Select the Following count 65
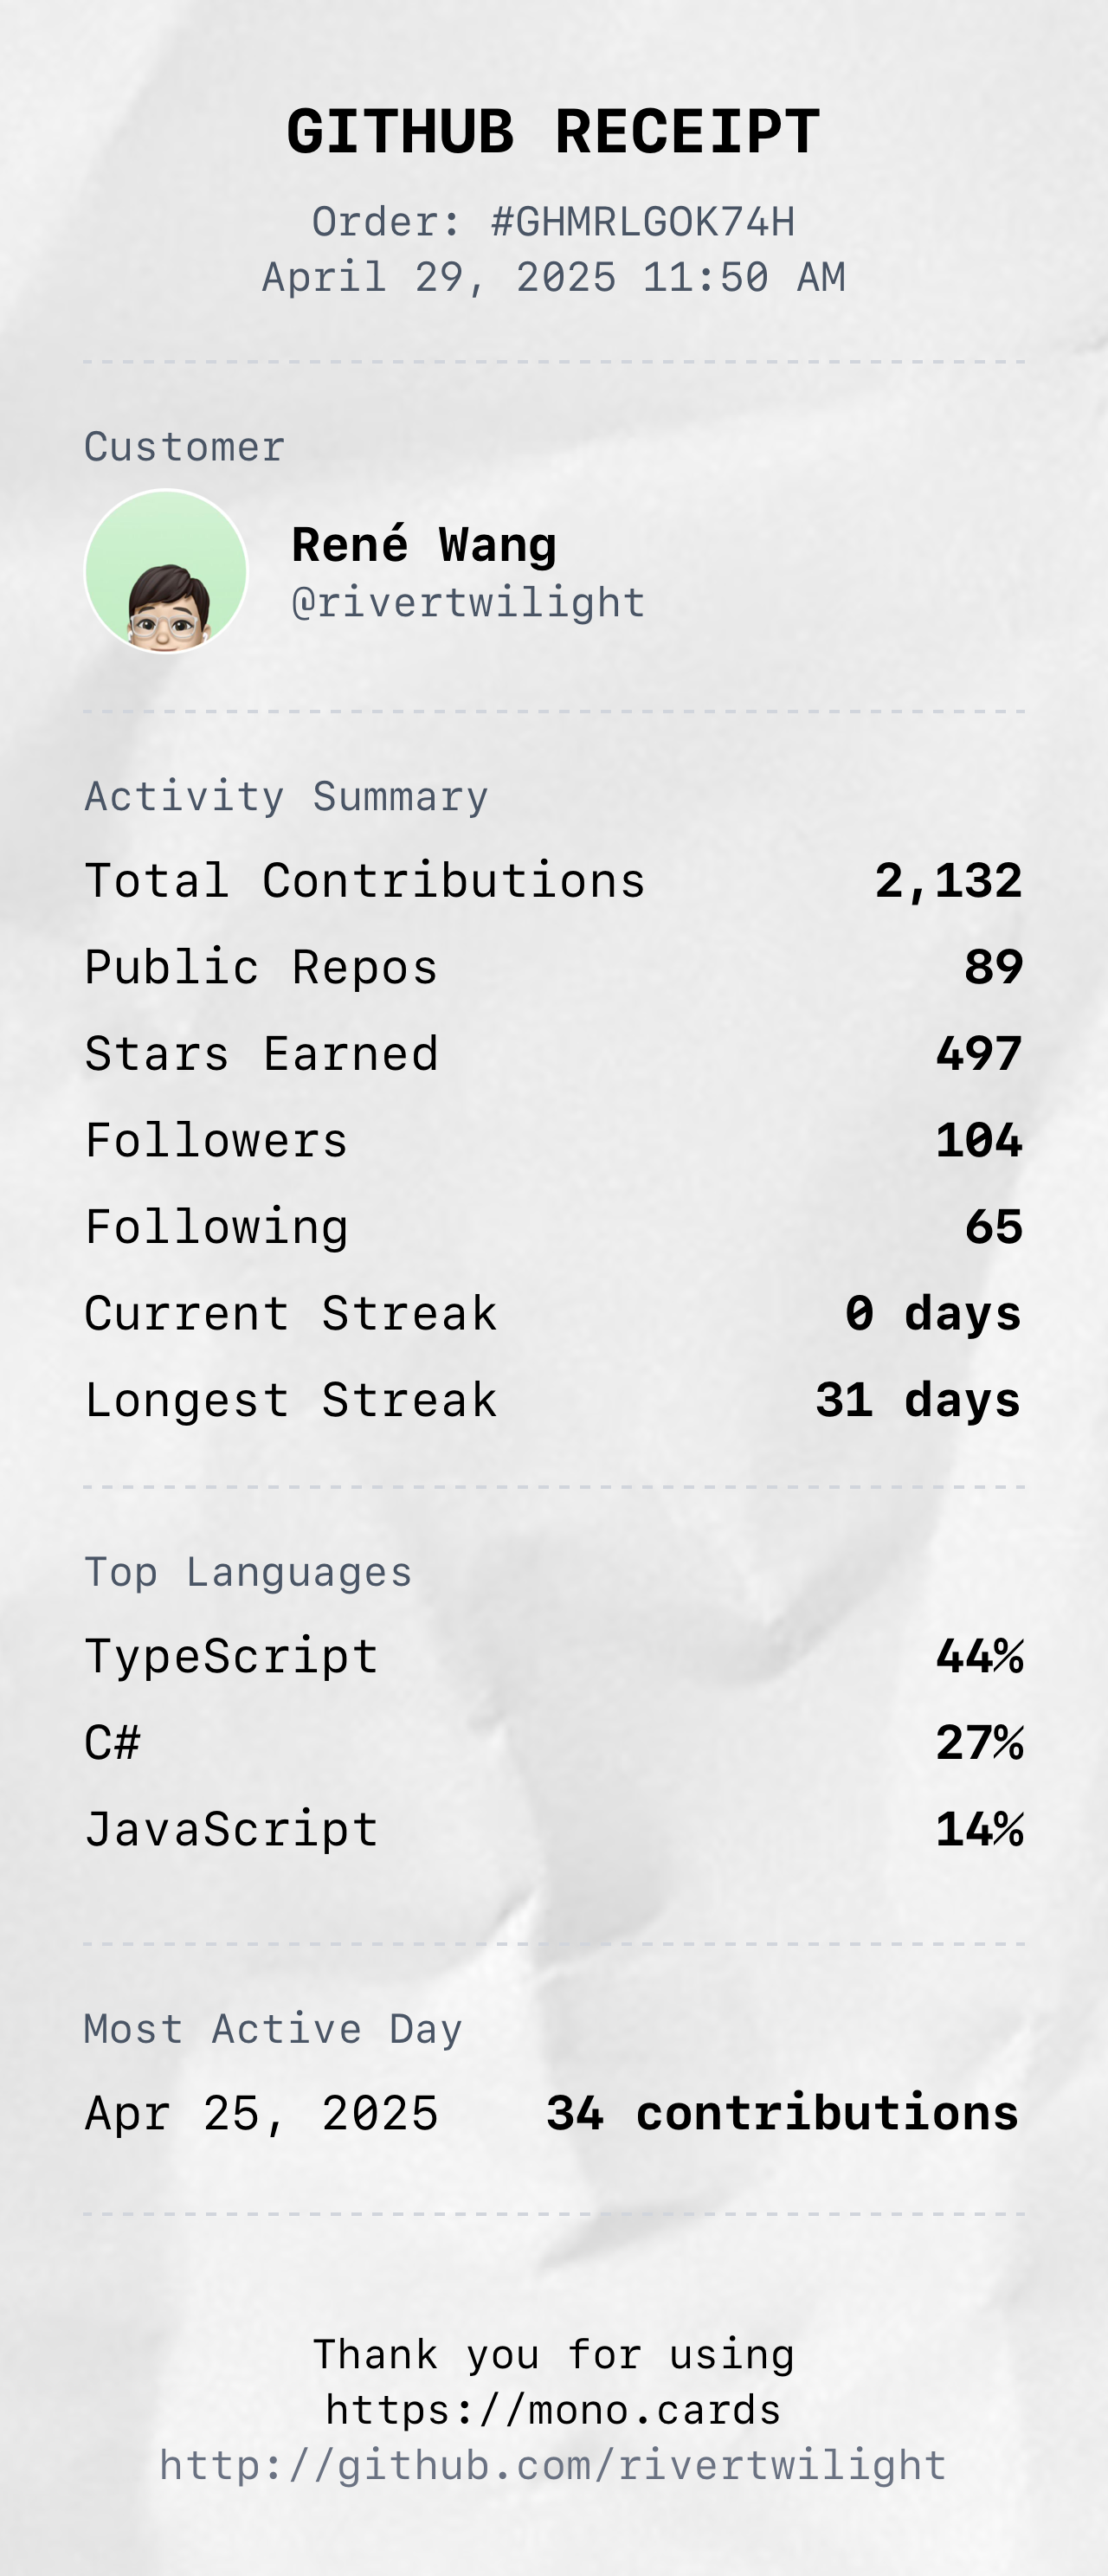 (x=994, y=1227)
